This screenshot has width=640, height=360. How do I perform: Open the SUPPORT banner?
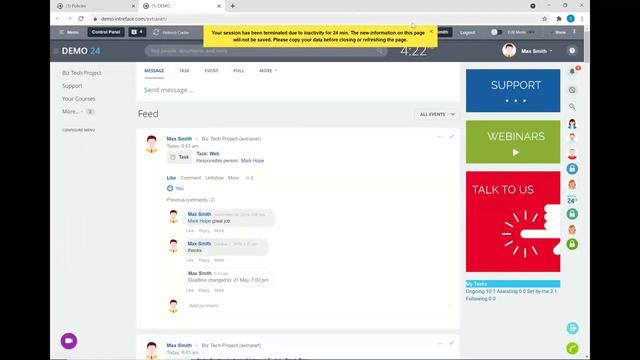[x=513, y=91]
